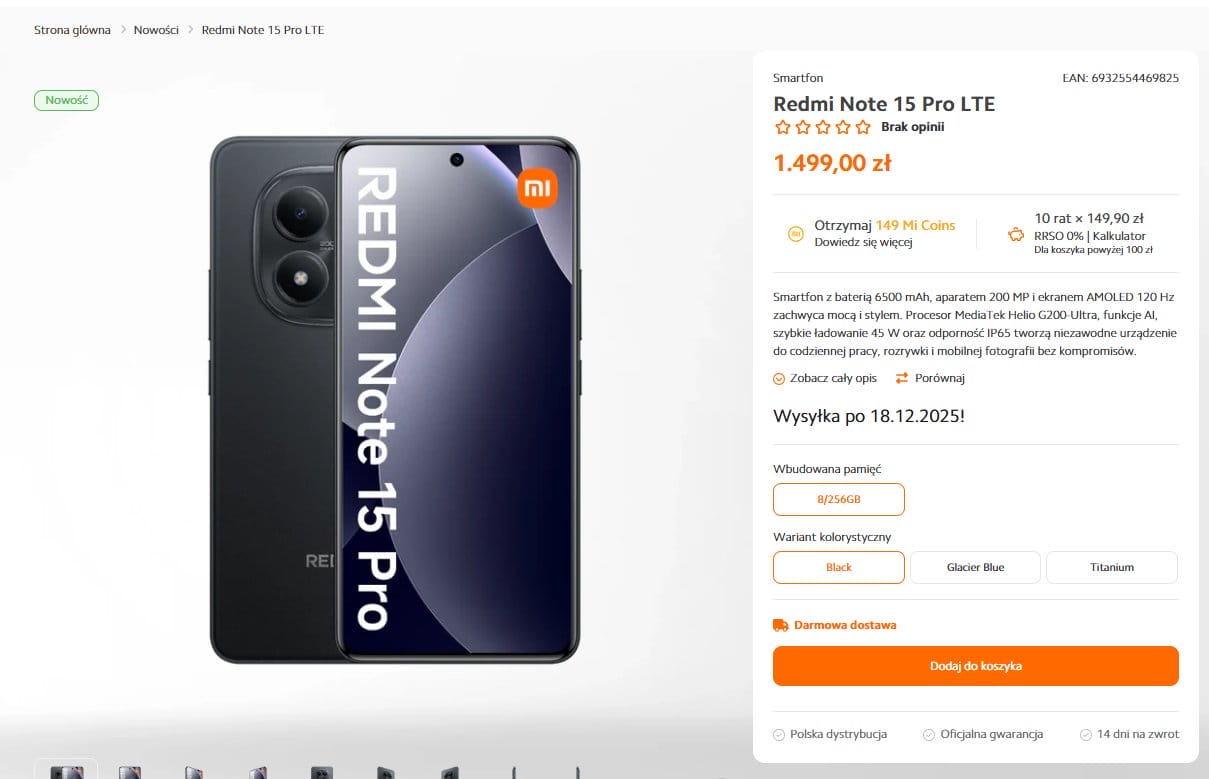Open the installment Kalkulator link
This screenshot has height=779, width=1209.
pyautogui.click(x=1119, y=236)
